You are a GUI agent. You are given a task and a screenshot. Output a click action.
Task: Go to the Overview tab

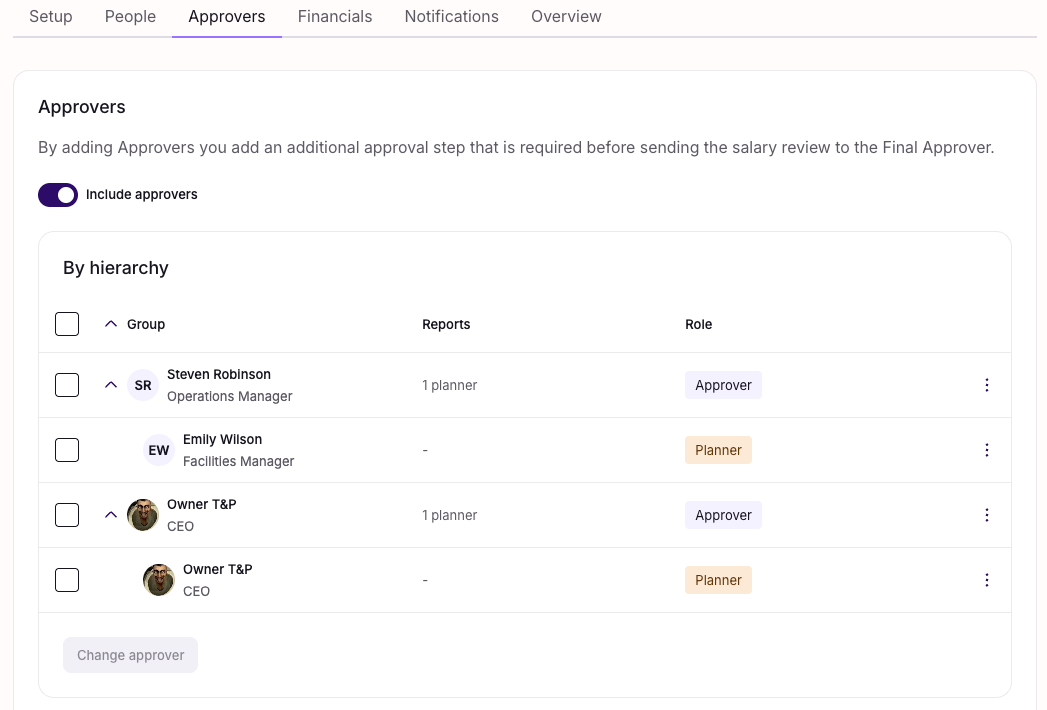coord(566,17)
